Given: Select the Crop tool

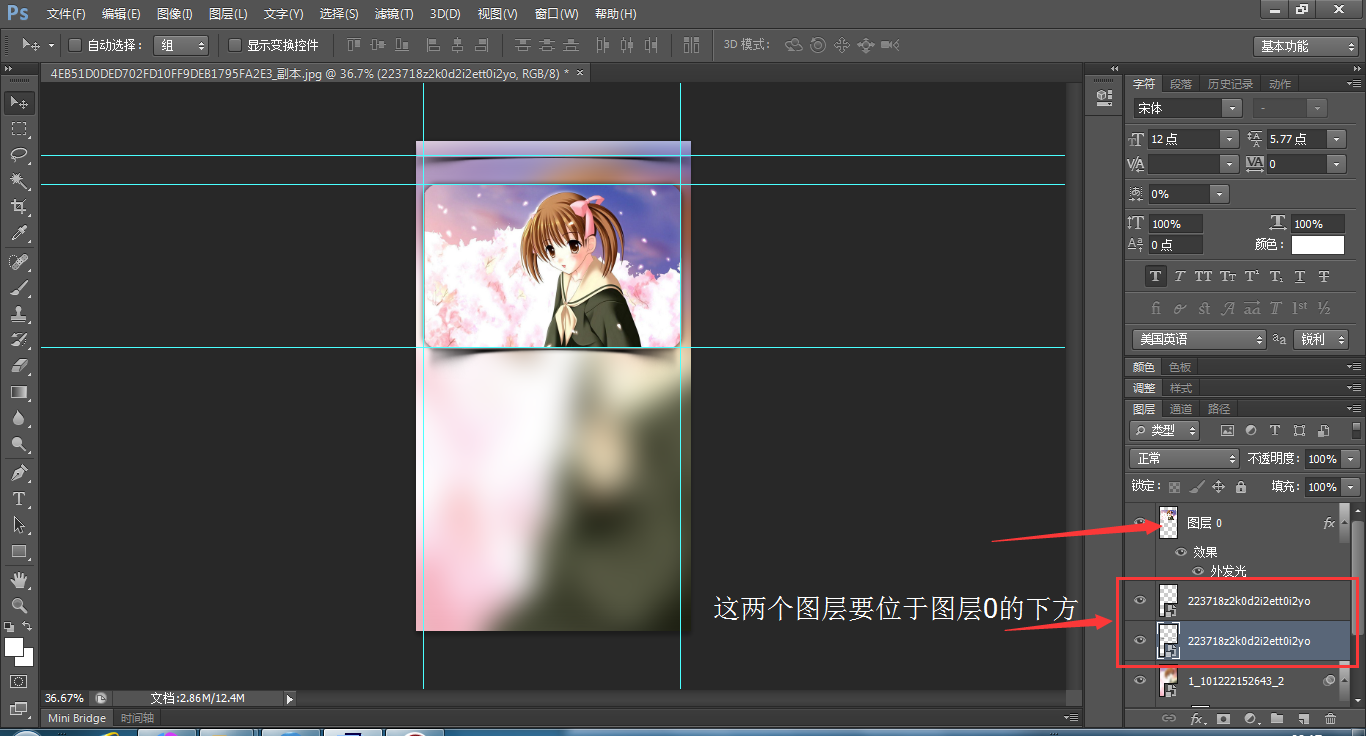Looking at the screenshot, I should (19, 207).
